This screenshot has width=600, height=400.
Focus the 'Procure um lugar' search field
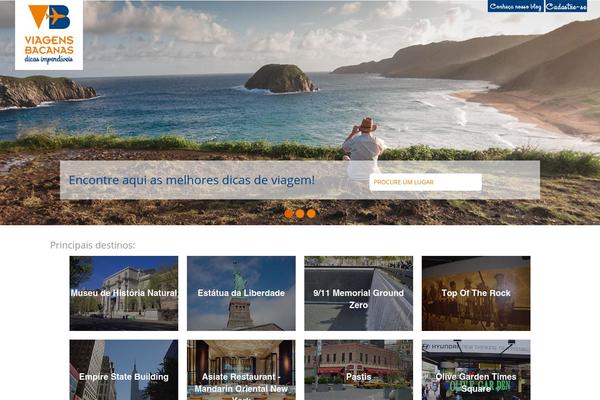[425, 182]
